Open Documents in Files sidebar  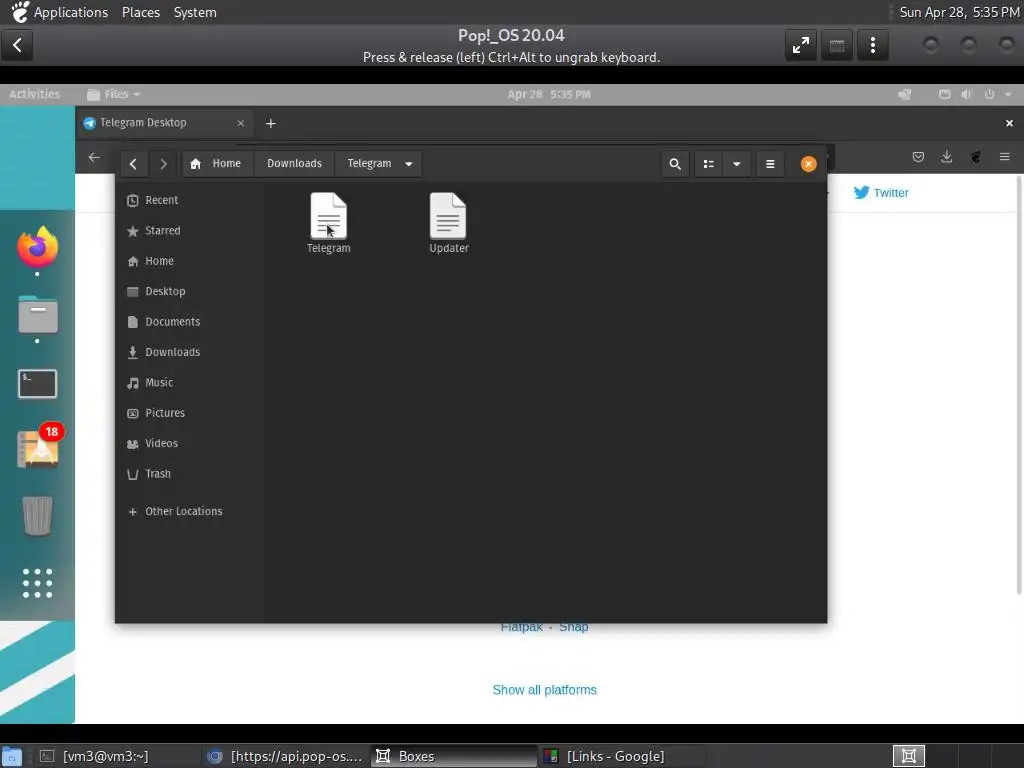(x=189, y=322)
